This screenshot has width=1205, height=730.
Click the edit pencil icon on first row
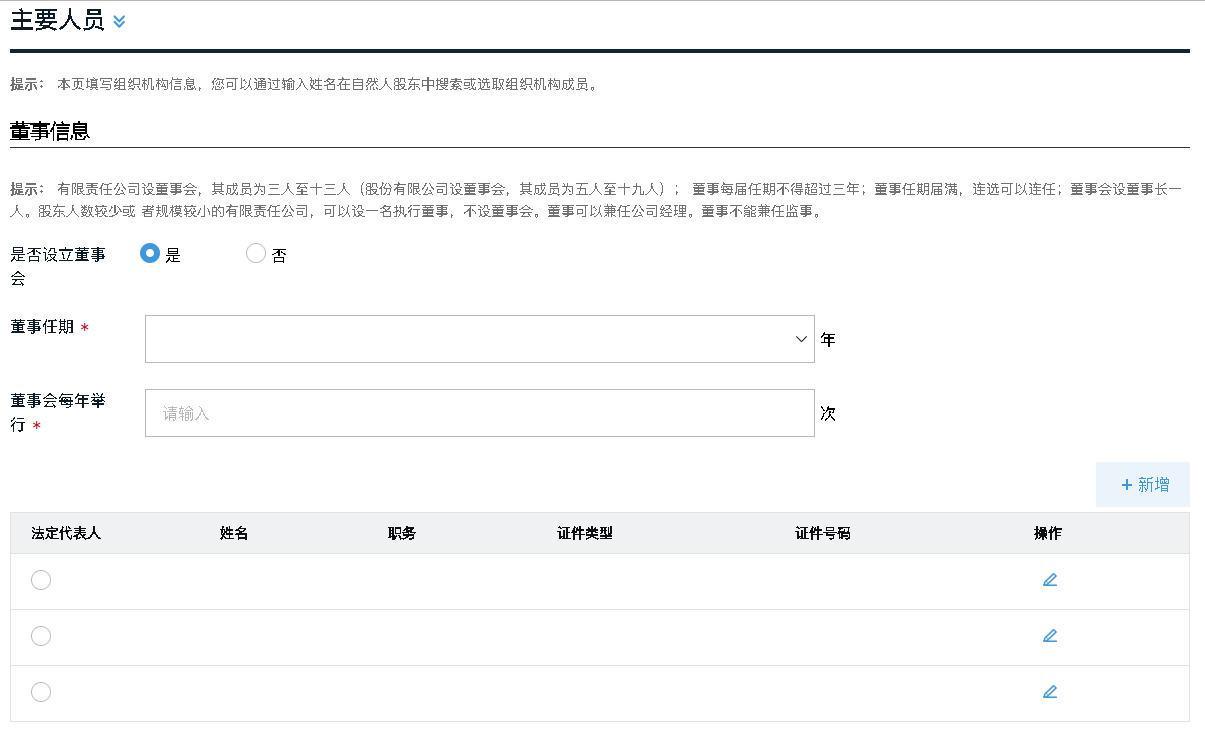click(1050, 579)
